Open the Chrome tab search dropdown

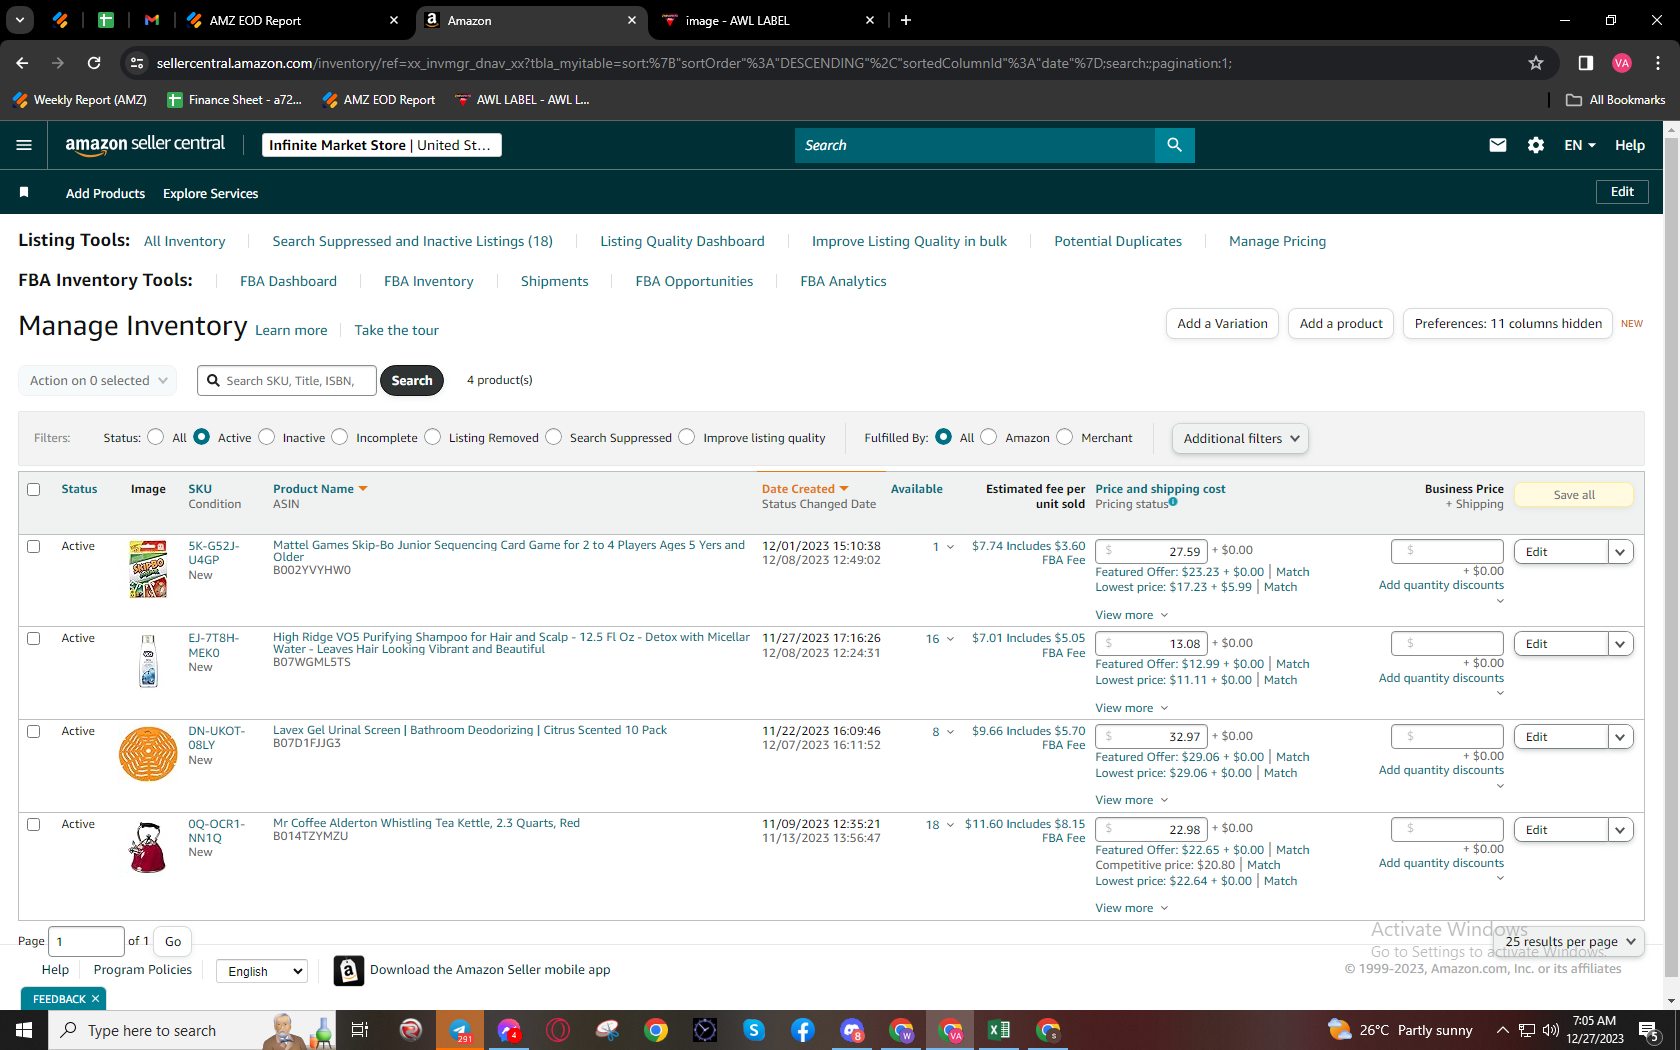(20, 20)
